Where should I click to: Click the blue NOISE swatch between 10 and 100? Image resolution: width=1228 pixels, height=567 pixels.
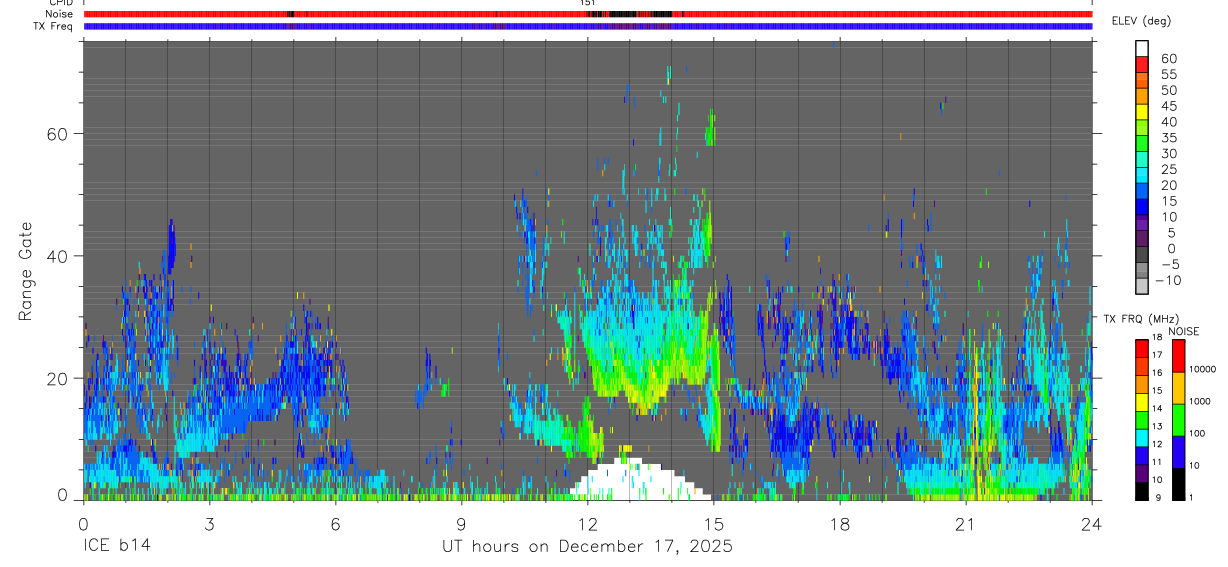pyautogui.click(x=1178, y=451)
